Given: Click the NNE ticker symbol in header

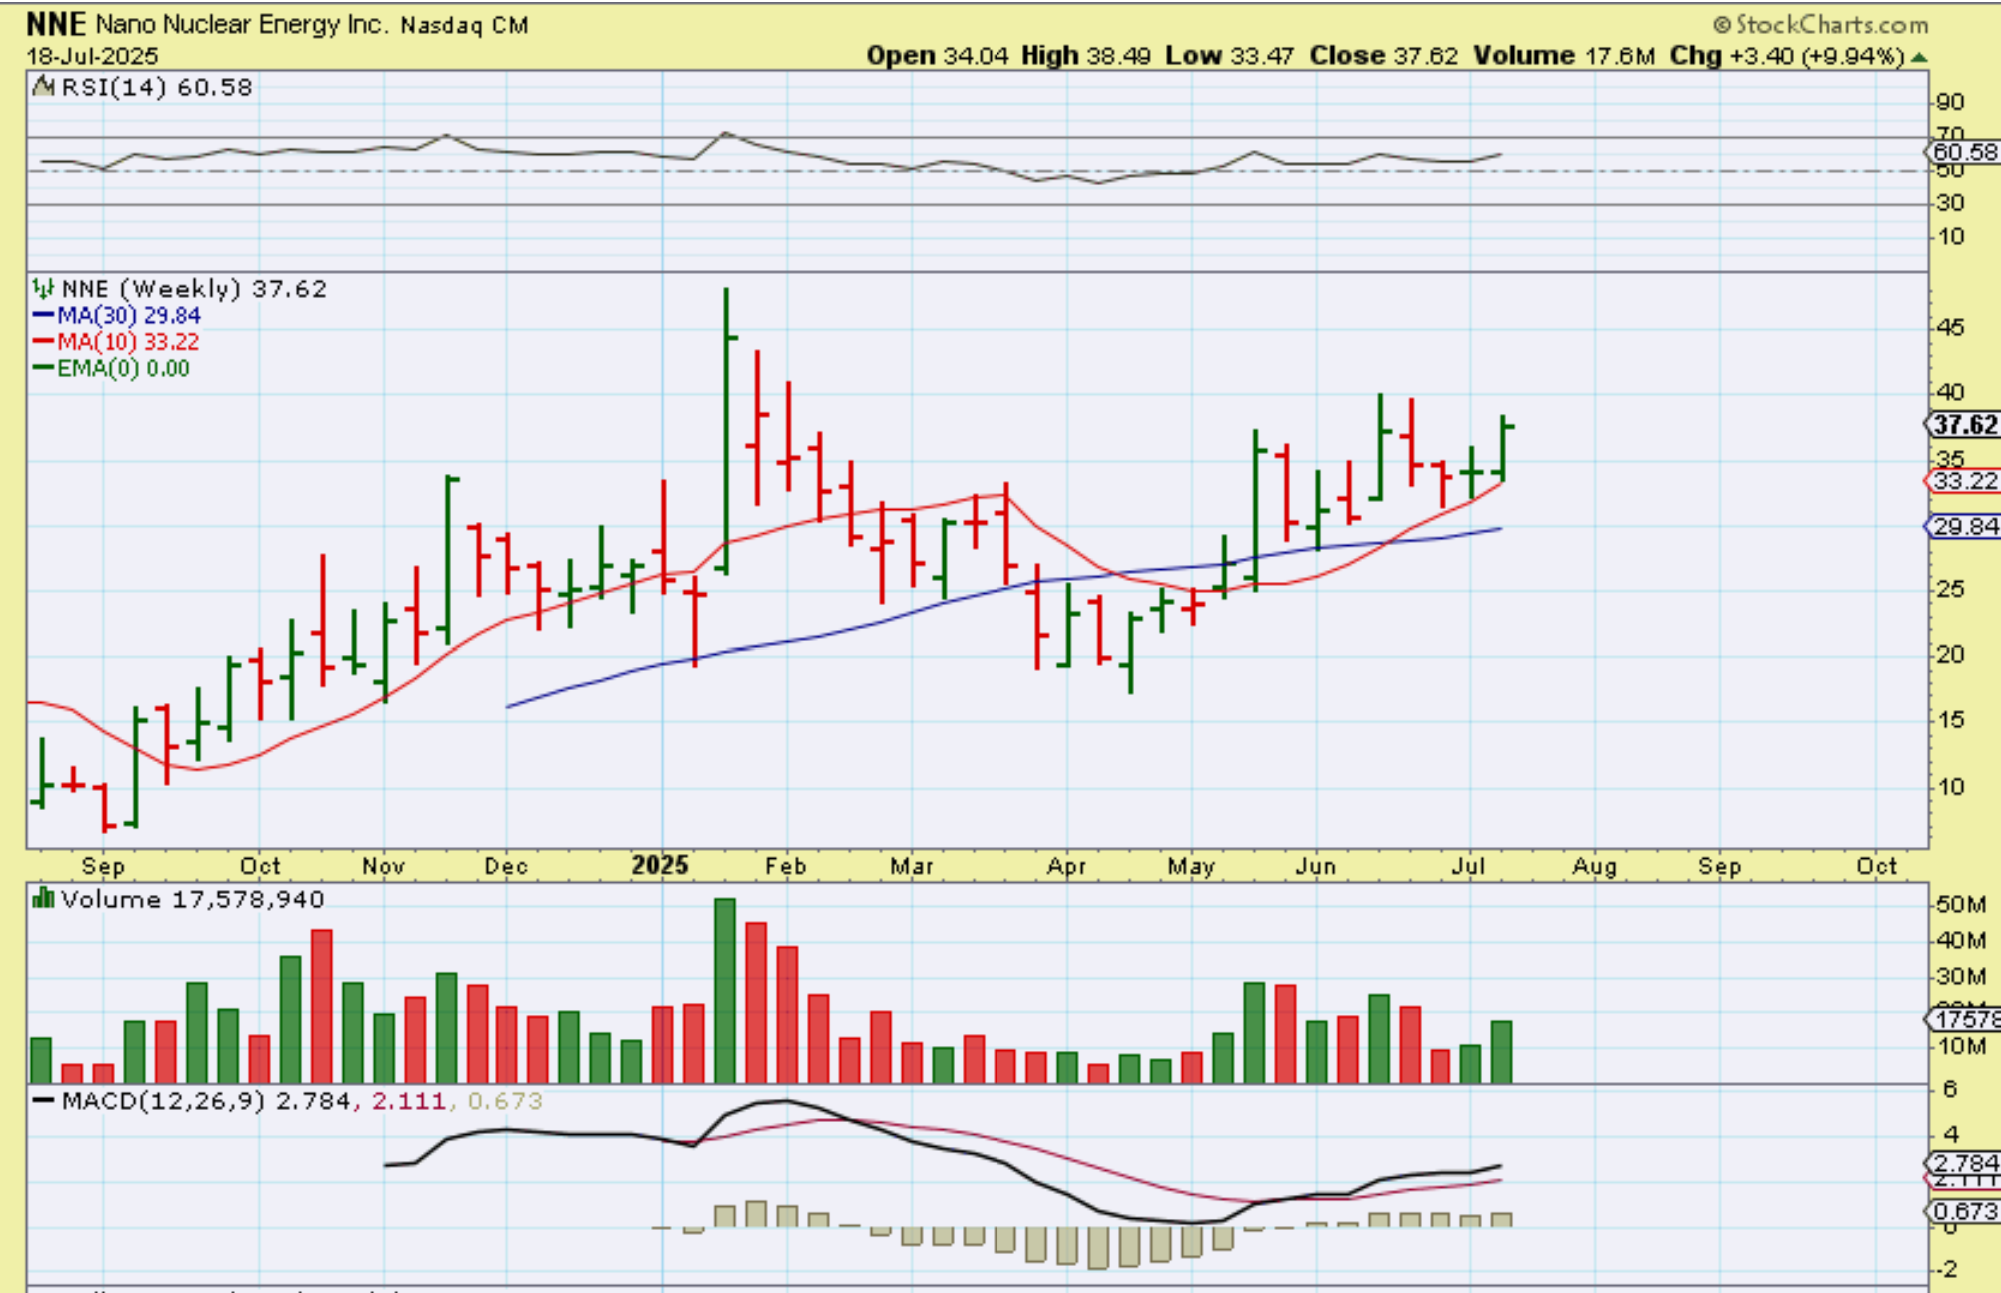Looking at the screenshot, I should click(x=56, y=24).
